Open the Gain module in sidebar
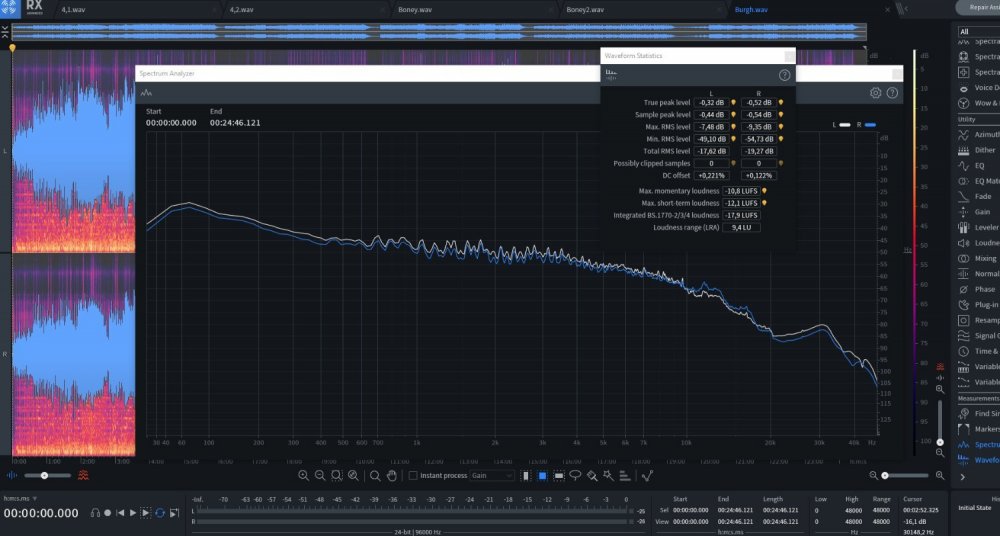 click(978, 212)
